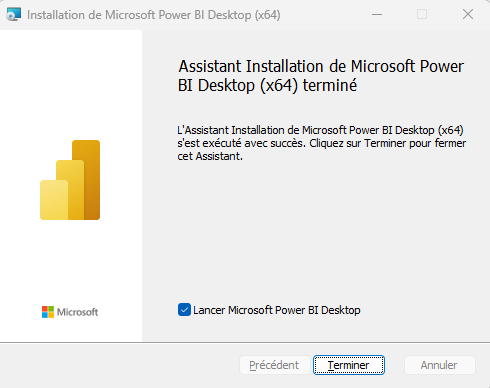
Task: Click the window title 'Installation de Microsoft Power BI Desktop (x64)'
Action: (154, 15)
